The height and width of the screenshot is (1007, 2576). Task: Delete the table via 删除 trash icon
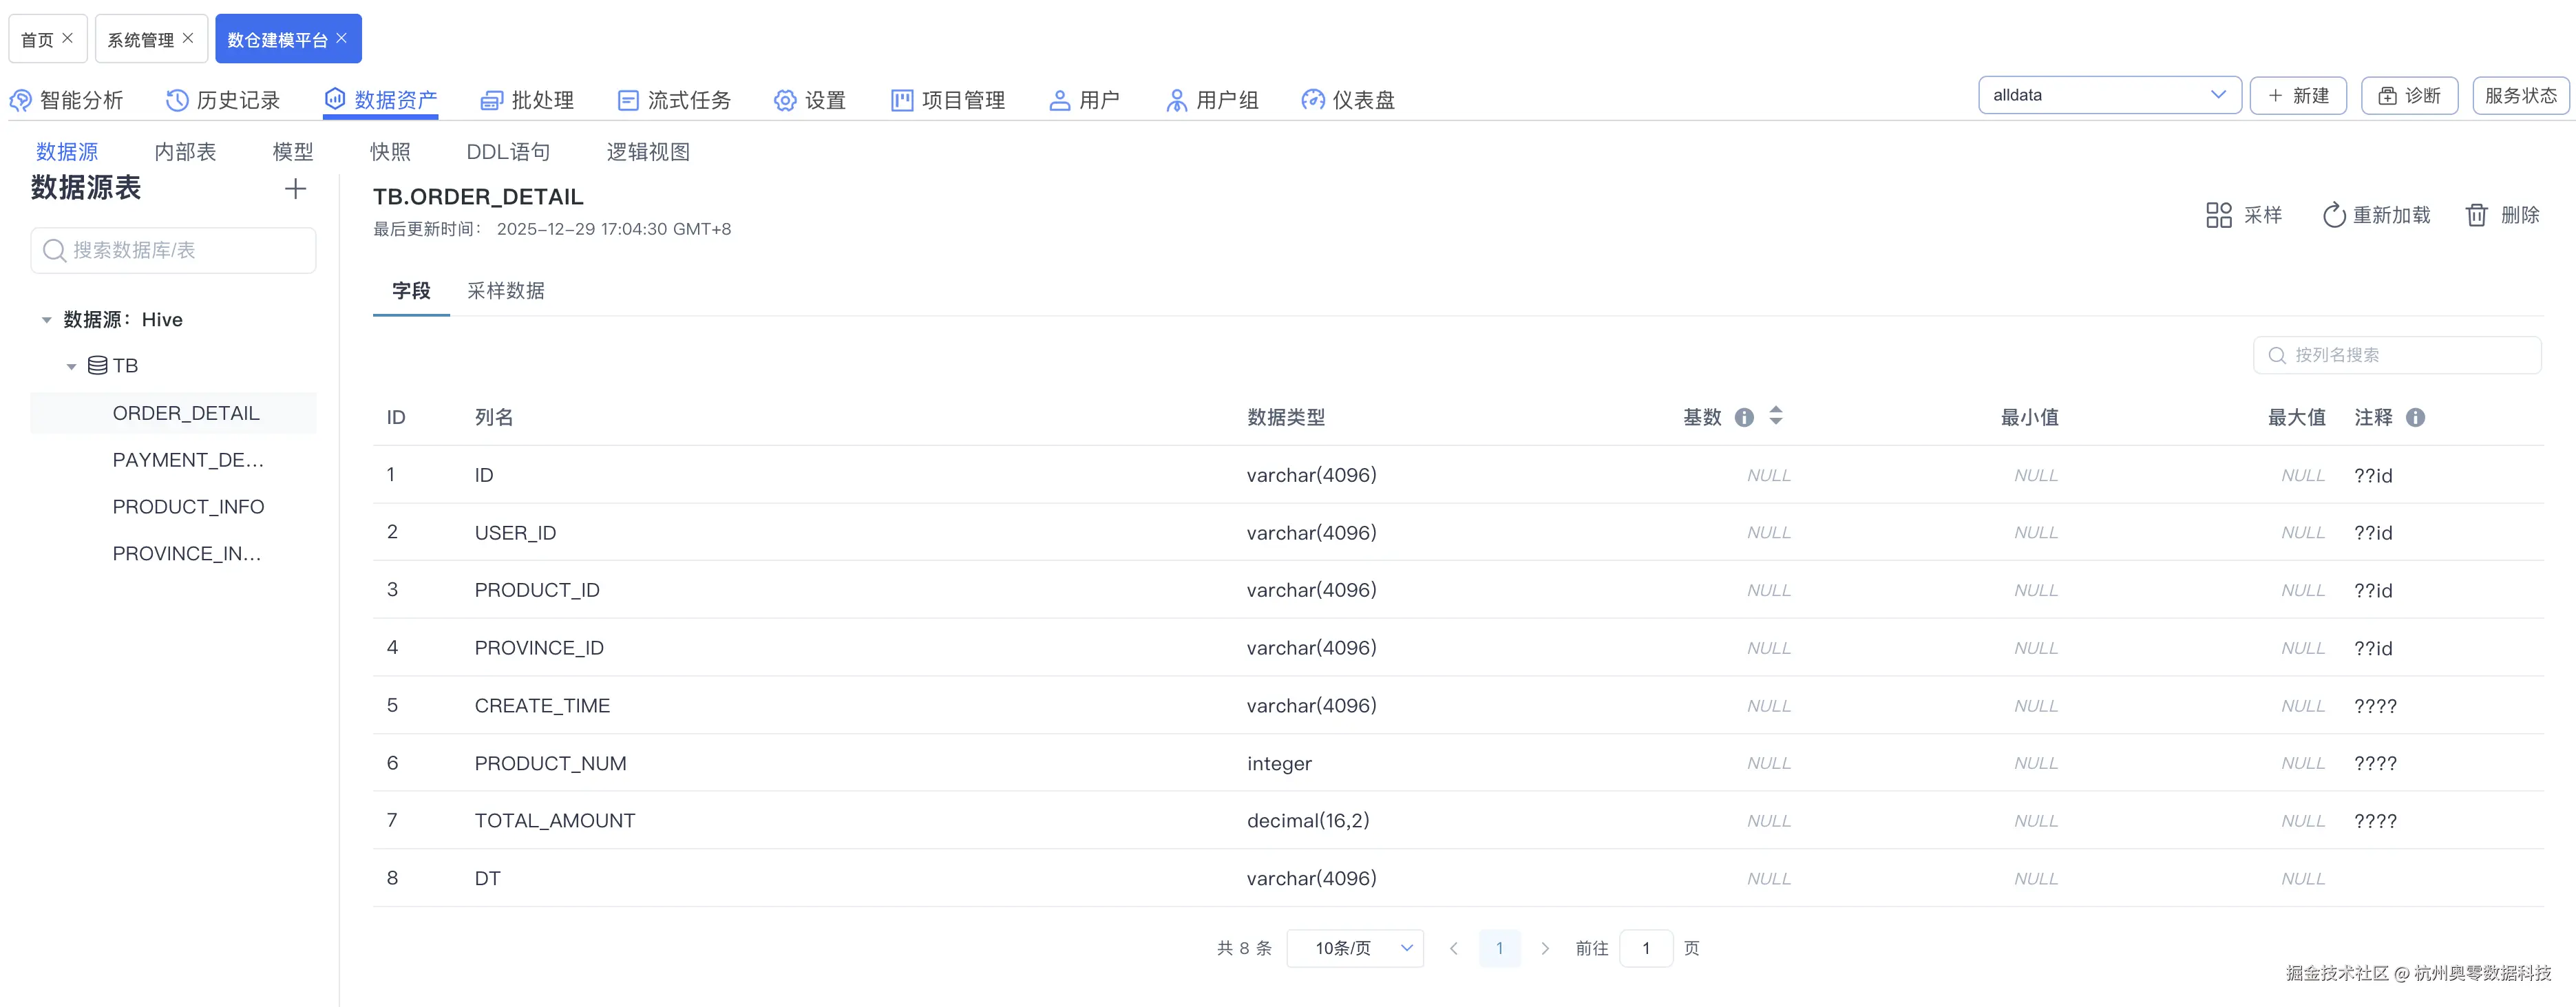pos(2502,214)
